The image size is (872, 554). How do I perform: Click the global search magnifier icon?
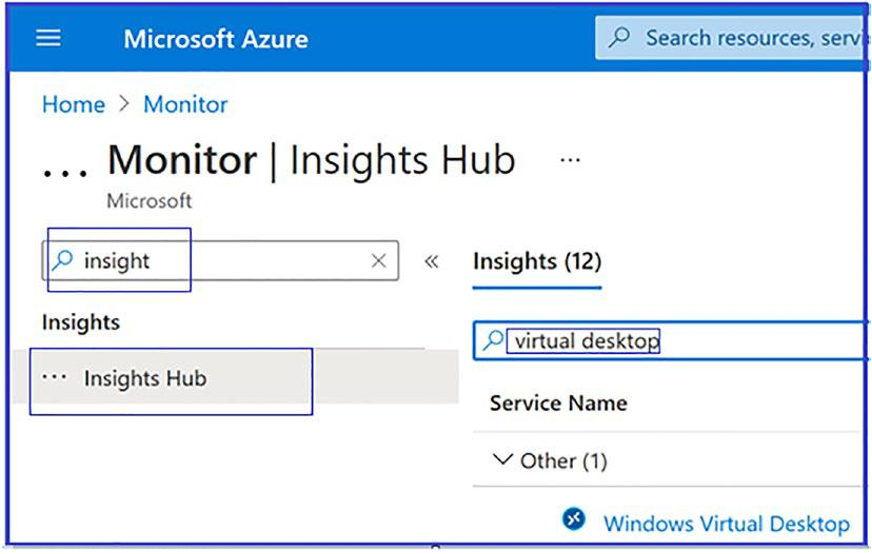619,37
